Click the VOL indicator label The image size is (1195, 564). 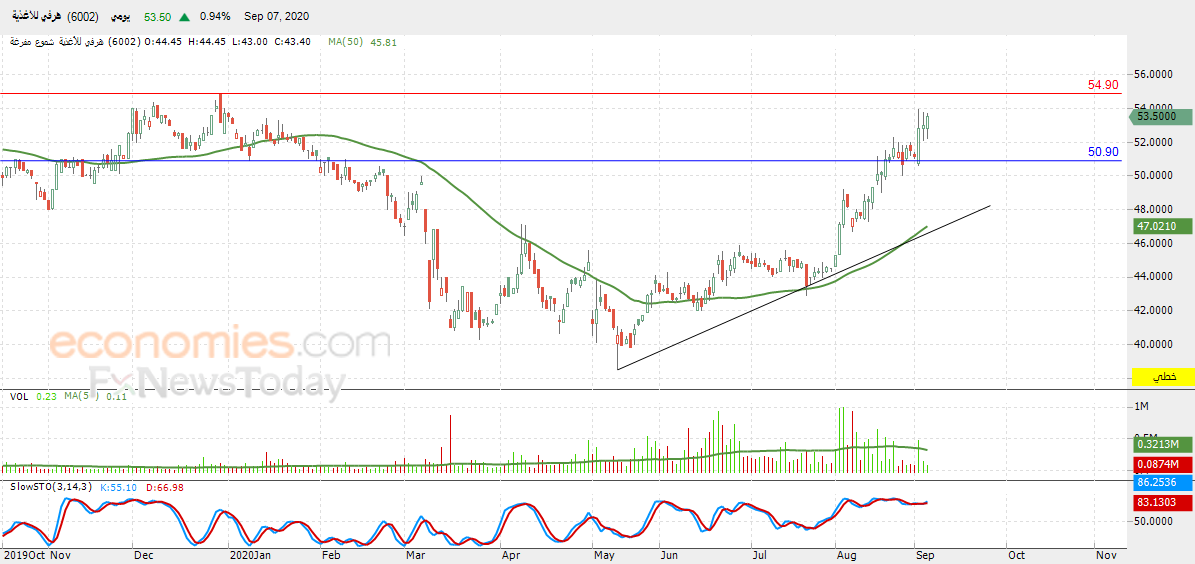19,396
